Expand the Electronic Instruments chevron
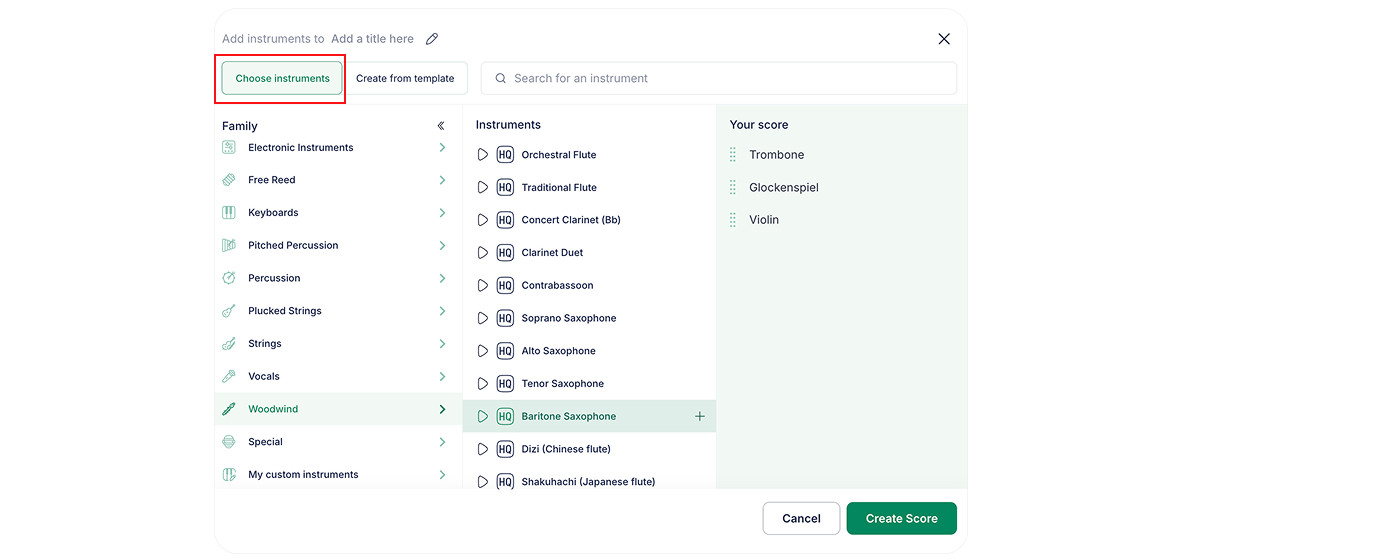Image resolution: width=1400 pixels, height=560 pixels. (442, 148)
